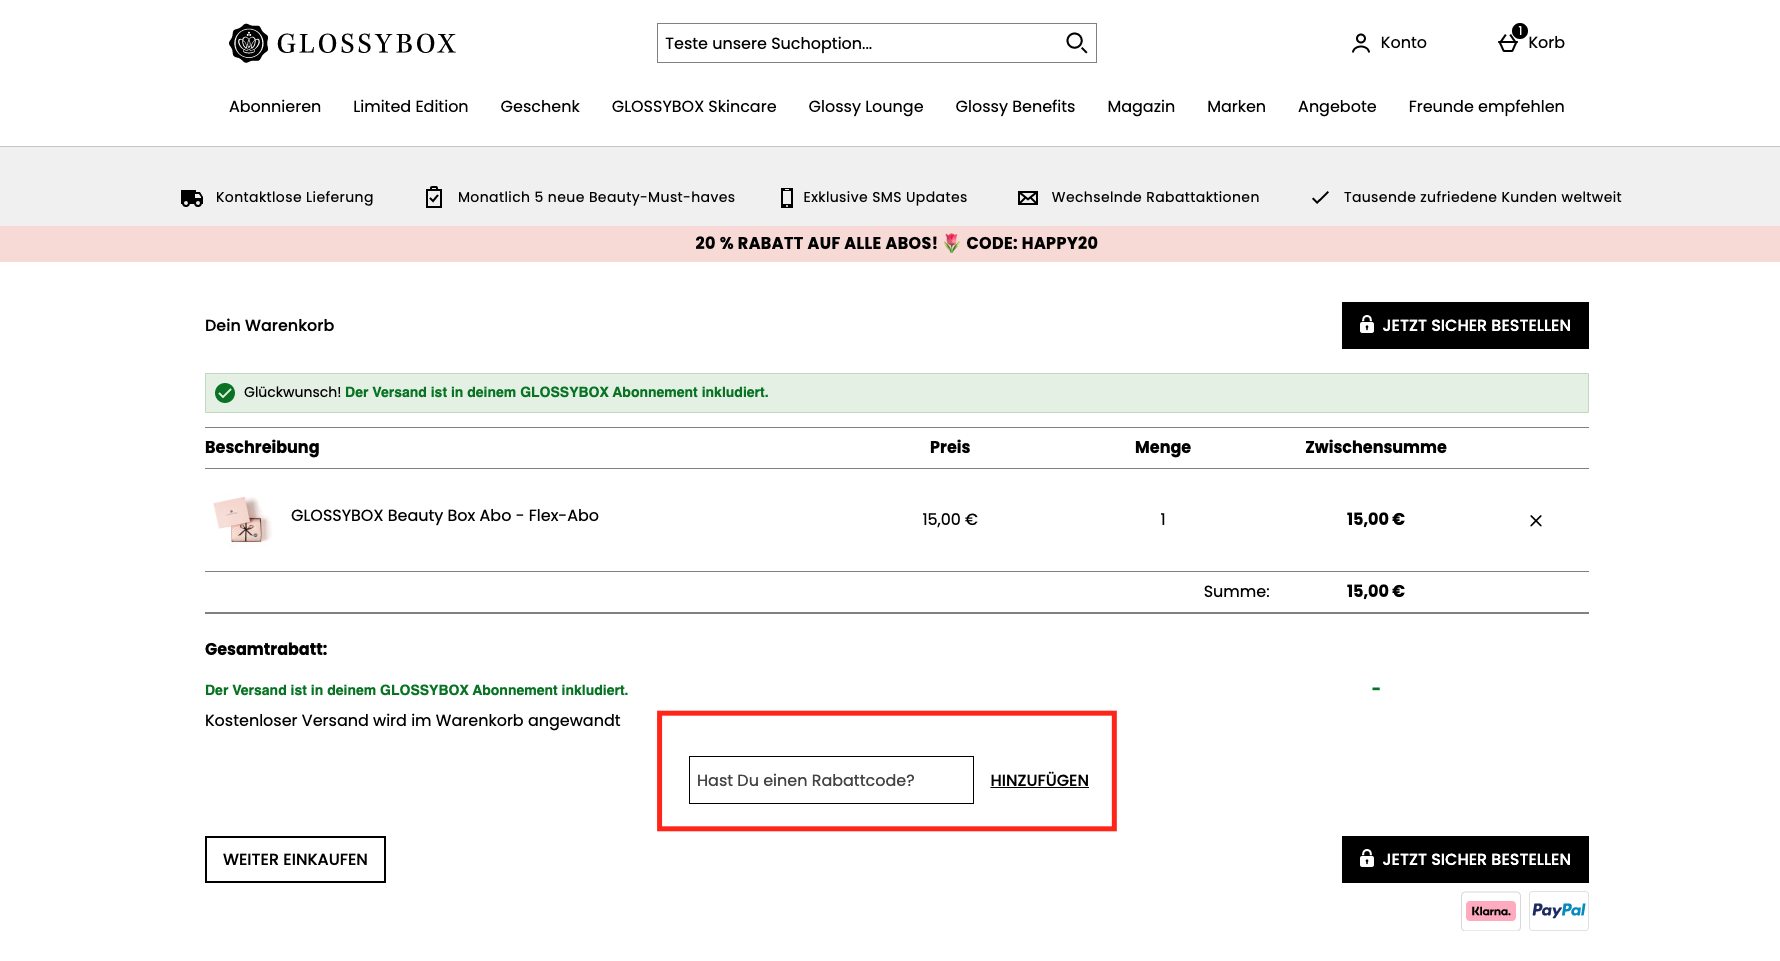This screenshot has width=1780, height=961.
Task: Click WEITER EINKAUFEN button
Action: [x=295, y=860]
